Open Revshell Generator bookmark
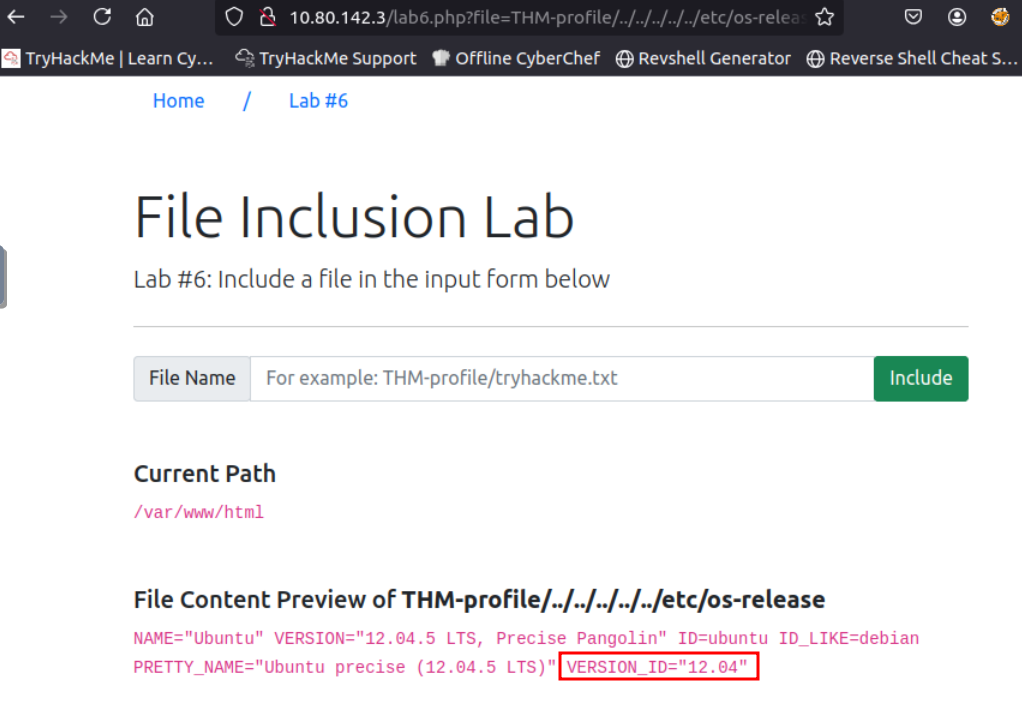This screenshot has height=717, width=1022. click(x=703, y=58)
